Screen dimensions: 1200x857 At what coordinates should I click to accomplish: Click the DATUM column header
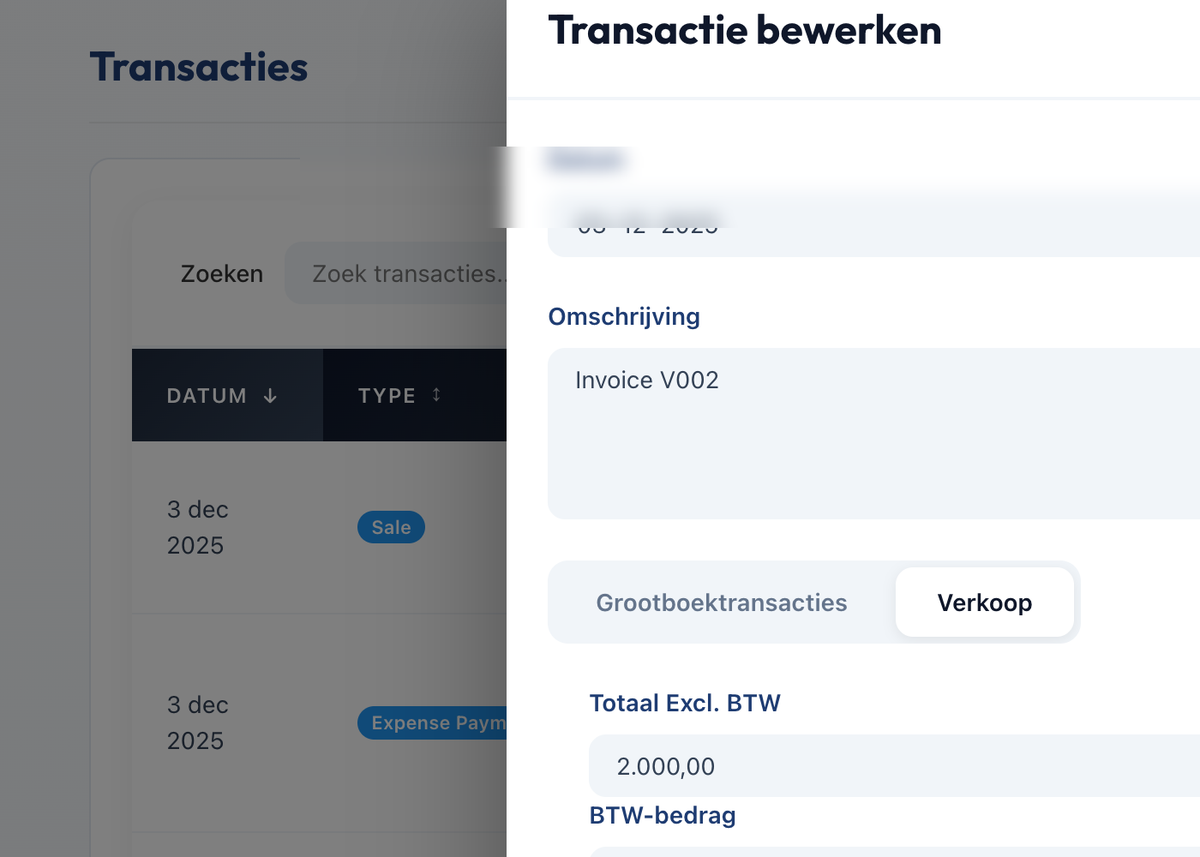pos(207,396)
